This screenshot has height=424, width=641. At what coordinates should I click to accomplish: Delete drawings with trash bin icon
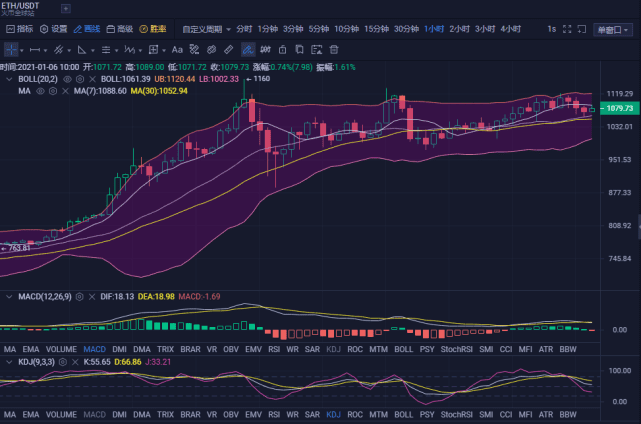tap(334, 50)
